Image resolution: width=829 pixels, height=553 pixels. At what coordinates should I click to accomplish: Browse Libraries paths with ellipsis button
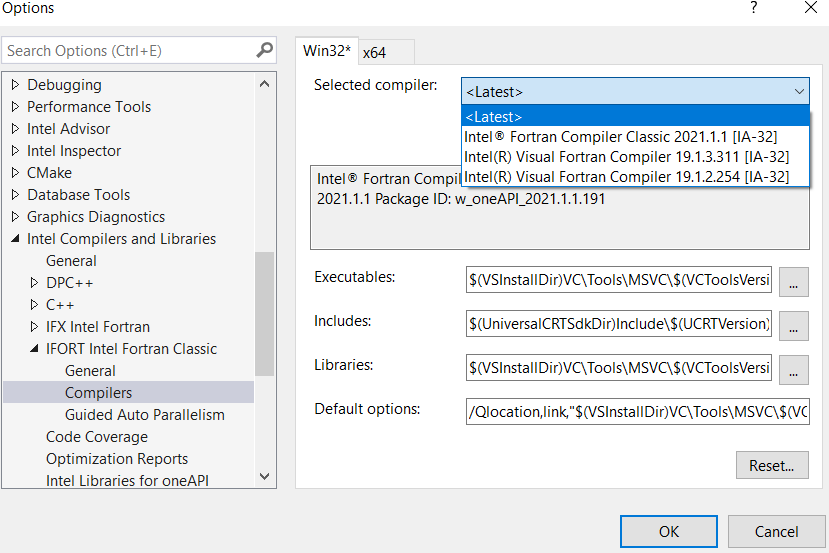[x=794, y=370]
